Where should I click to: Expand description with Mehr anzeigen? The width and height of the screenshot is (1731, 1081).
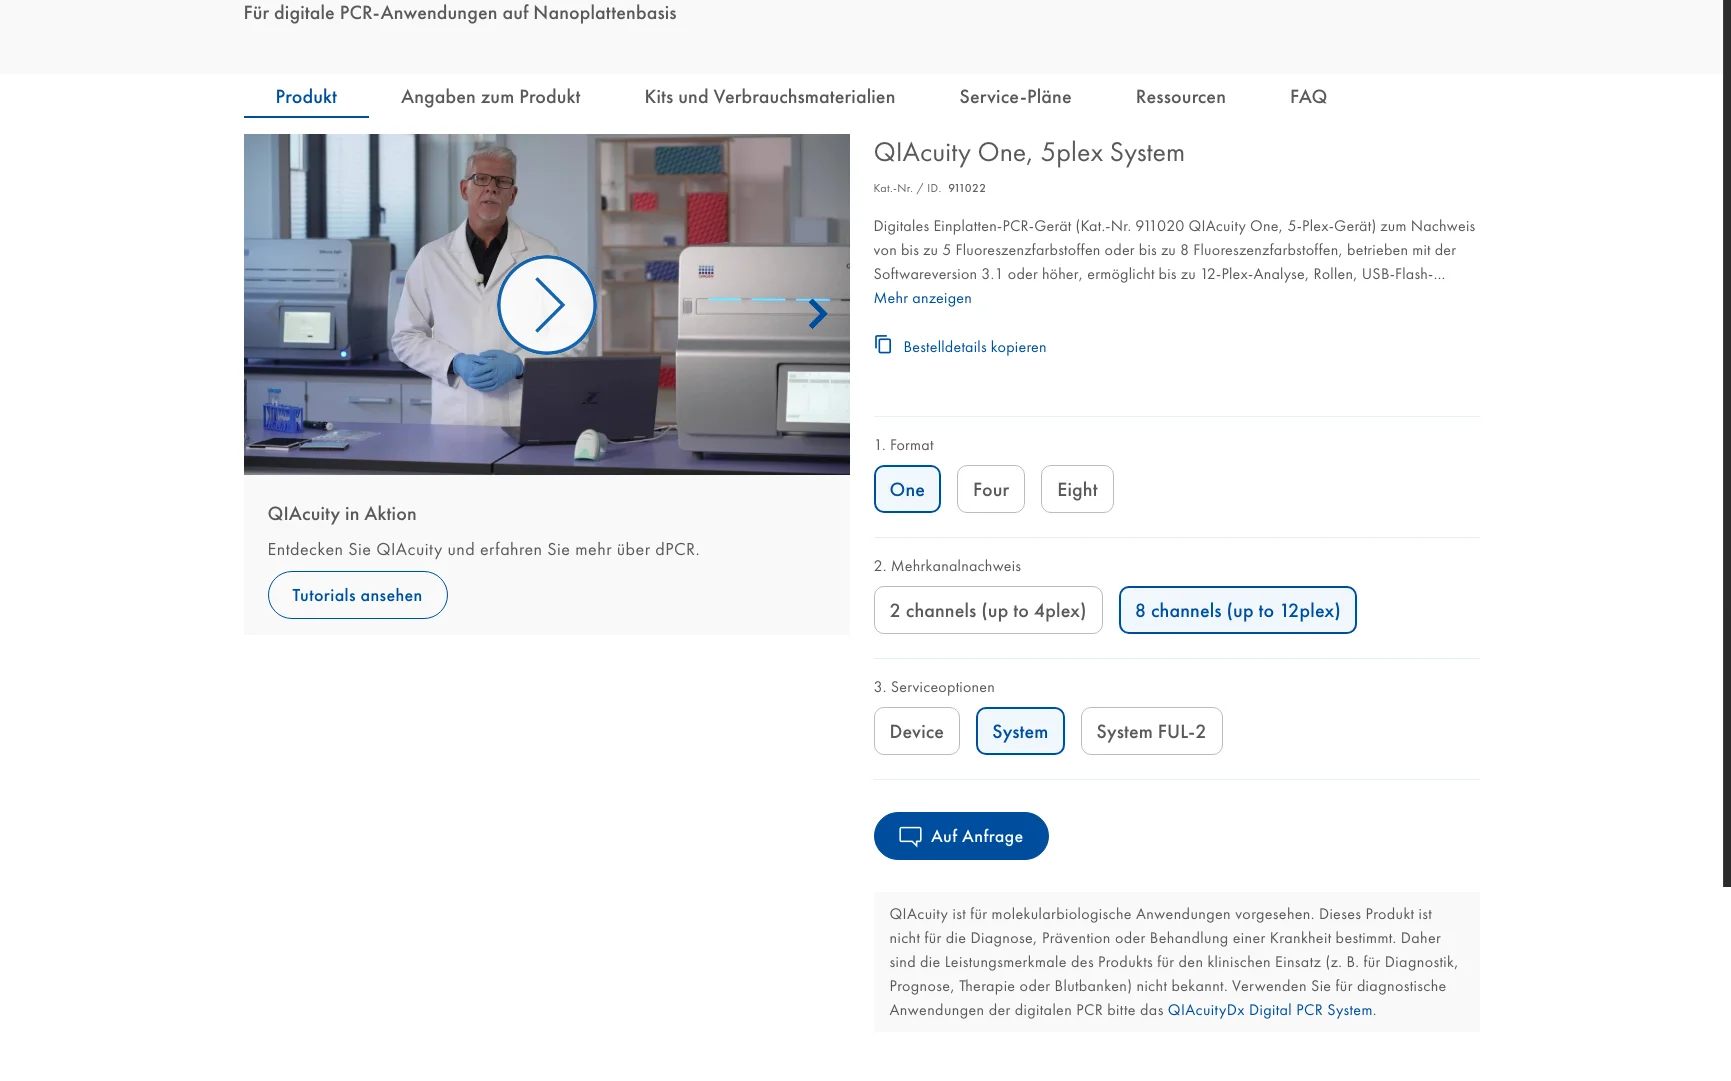point(922,298)
